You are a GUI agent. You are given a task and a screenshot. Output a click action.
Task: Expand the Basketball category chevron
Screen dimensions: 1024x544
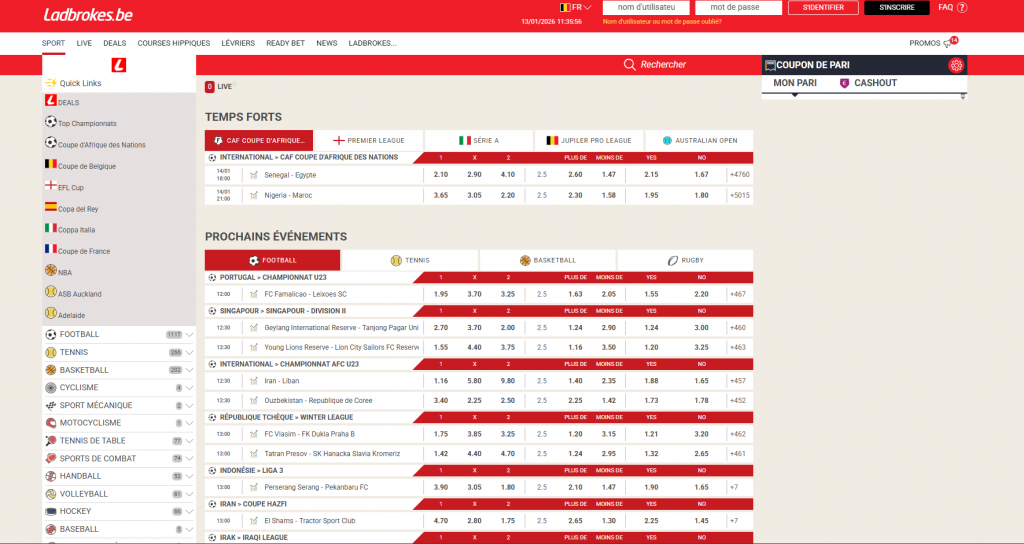189,370
